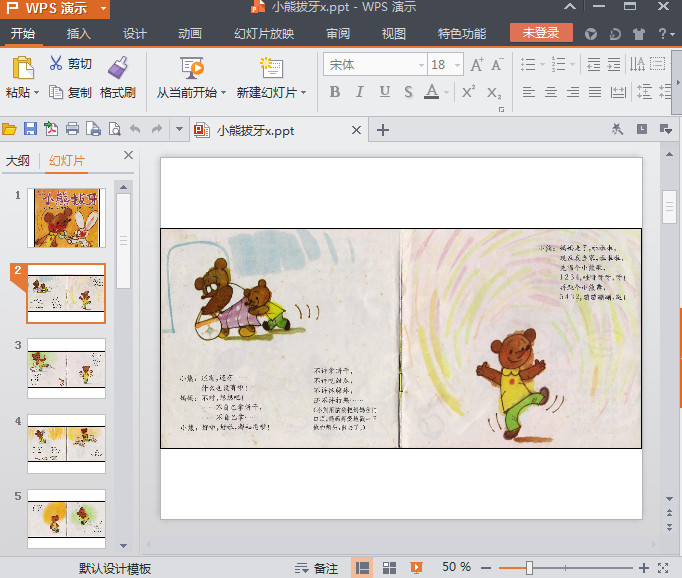Viewport: 682px width, 578px height.
Task: Center align the text
Action: [x=551, y=92]
